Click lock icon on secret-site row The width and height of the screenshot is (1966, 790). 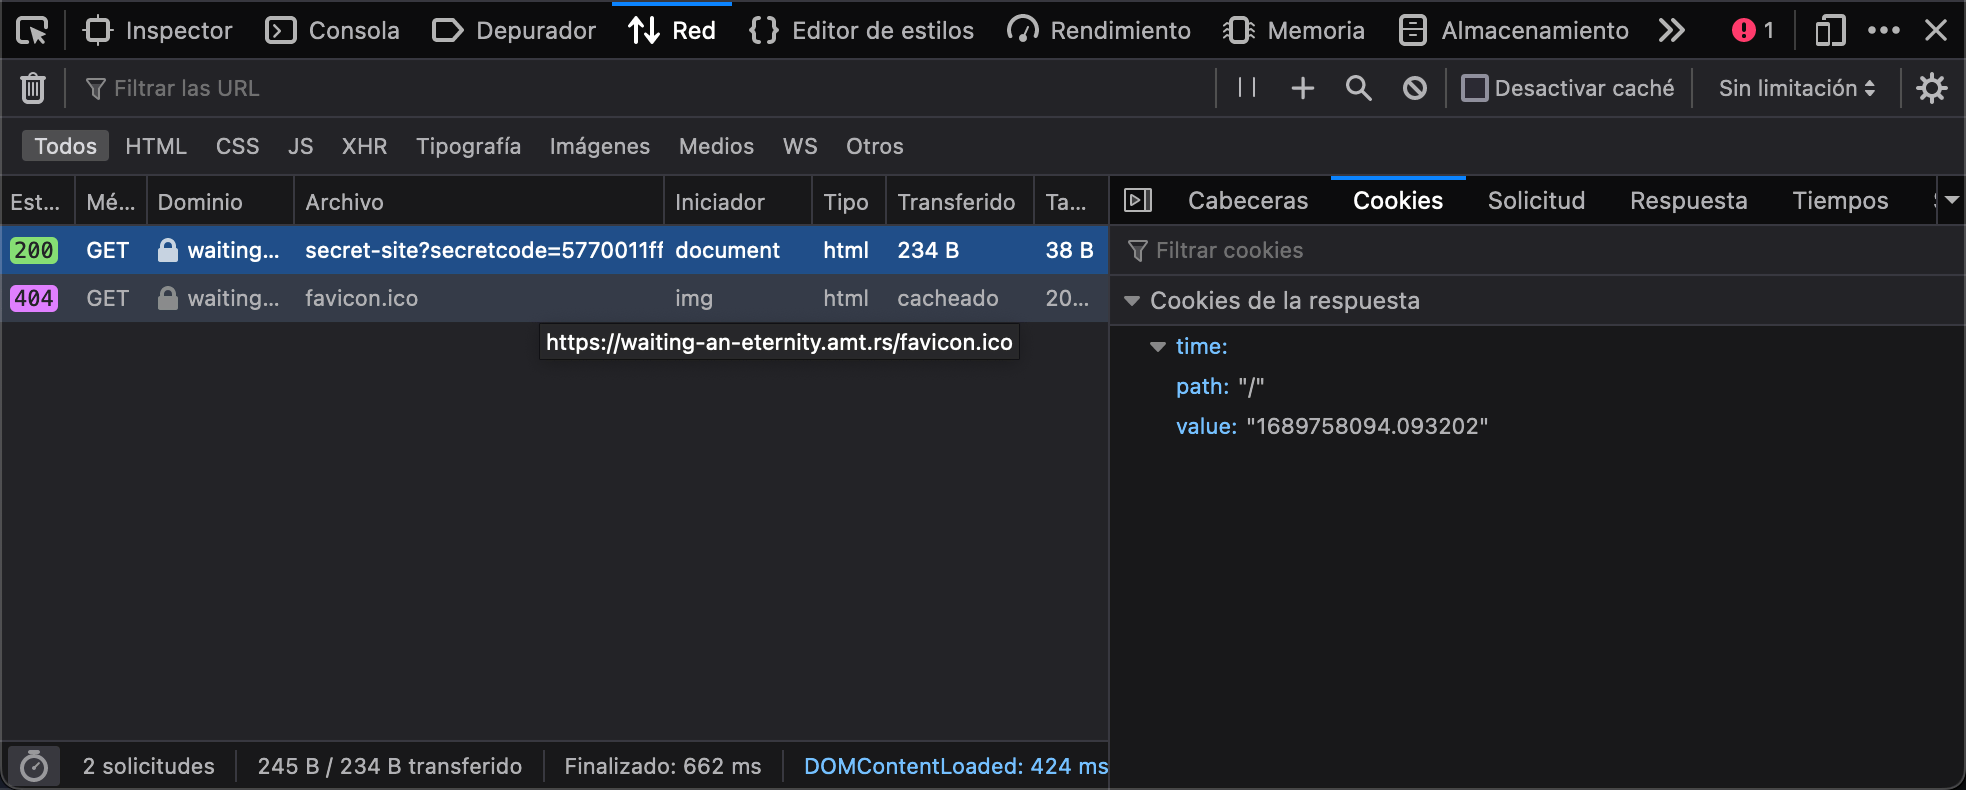(168, 250)
